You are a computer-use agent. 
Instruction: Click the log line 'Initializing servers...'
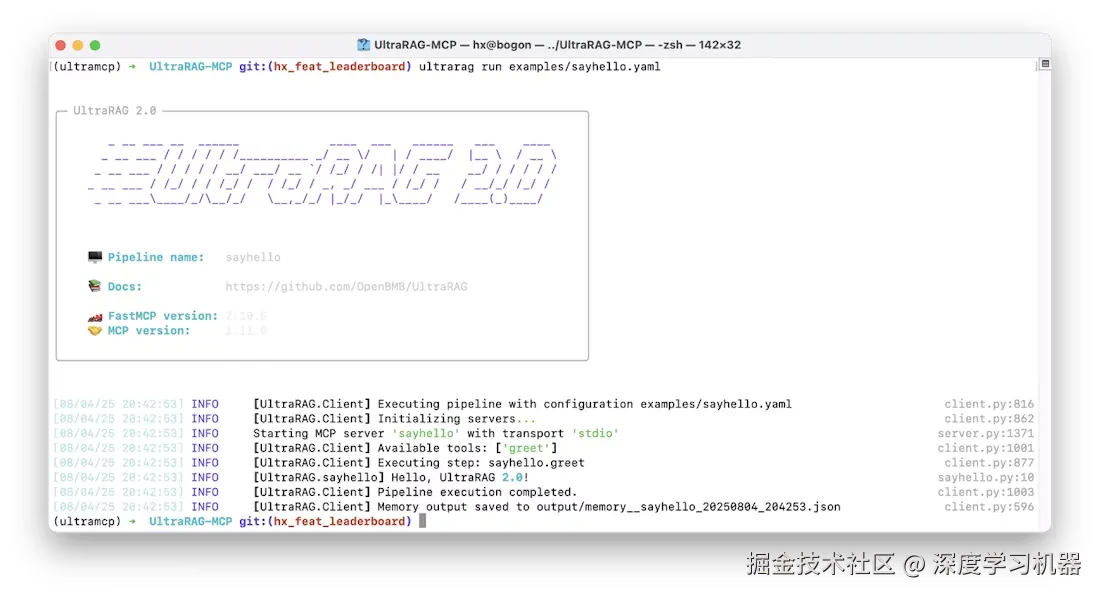pyautogui.click(x=394, y=419)
